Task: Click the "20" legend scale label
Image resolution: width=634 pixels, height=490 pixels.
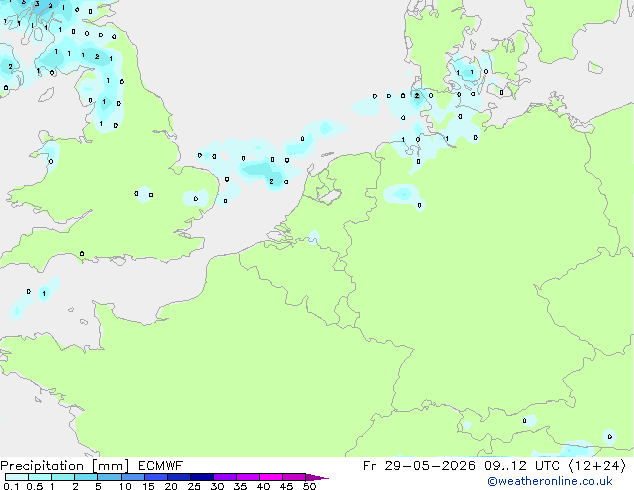Action: pos(171,486)
